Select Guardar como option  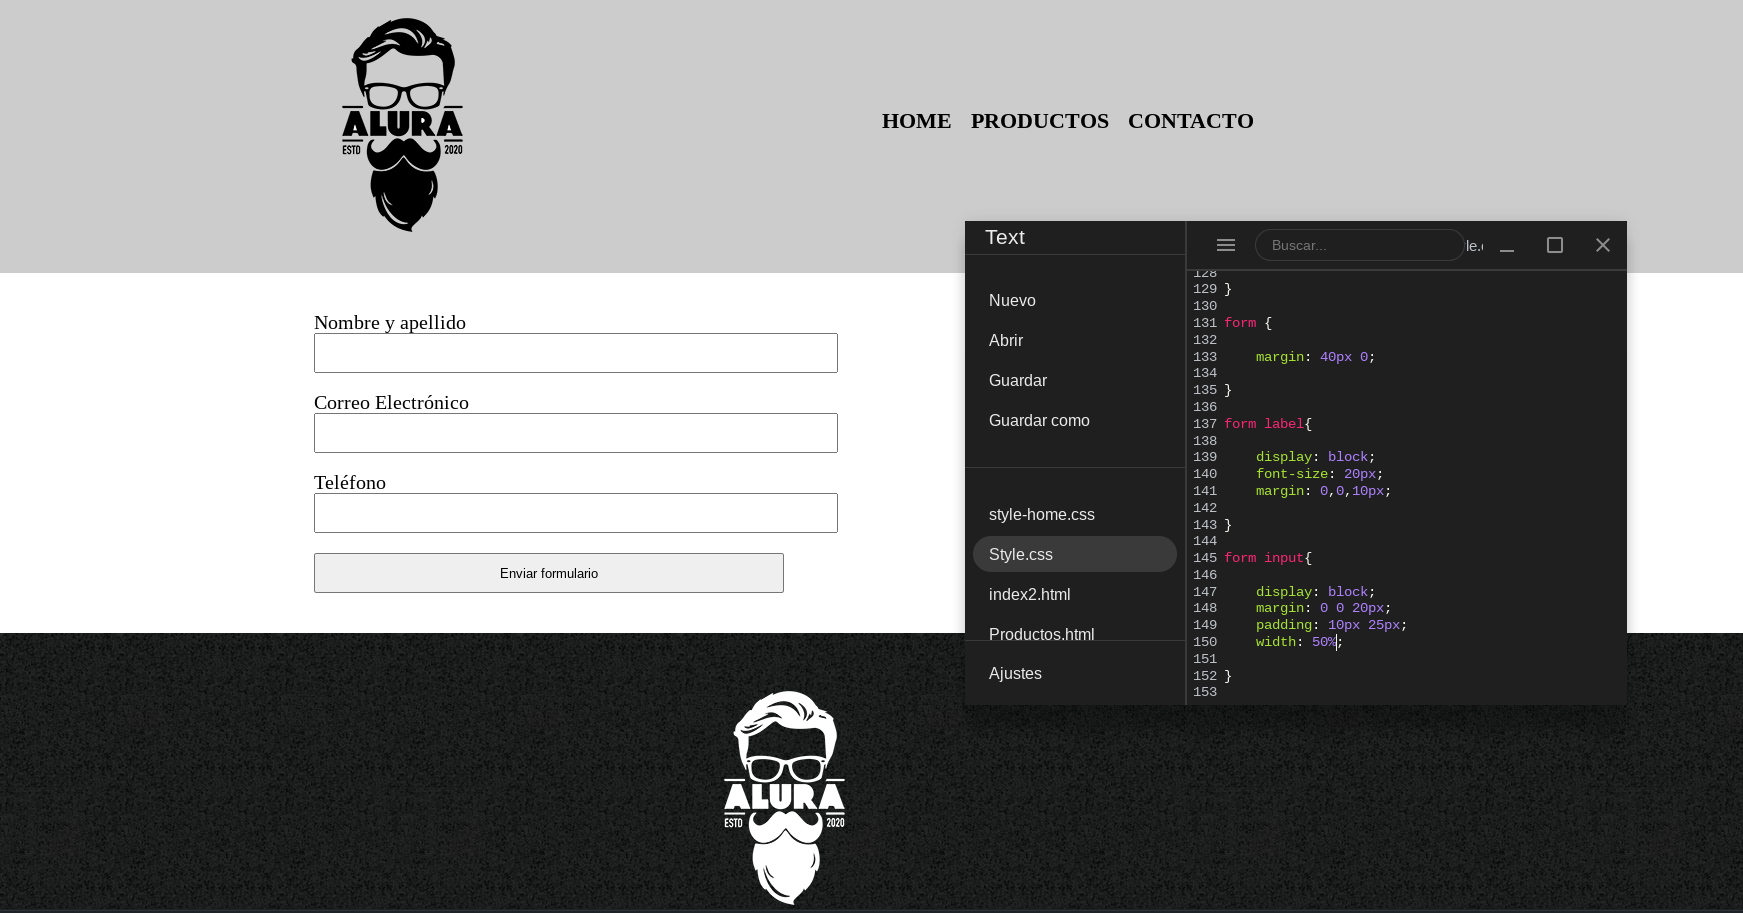[x=1075, y=420]
